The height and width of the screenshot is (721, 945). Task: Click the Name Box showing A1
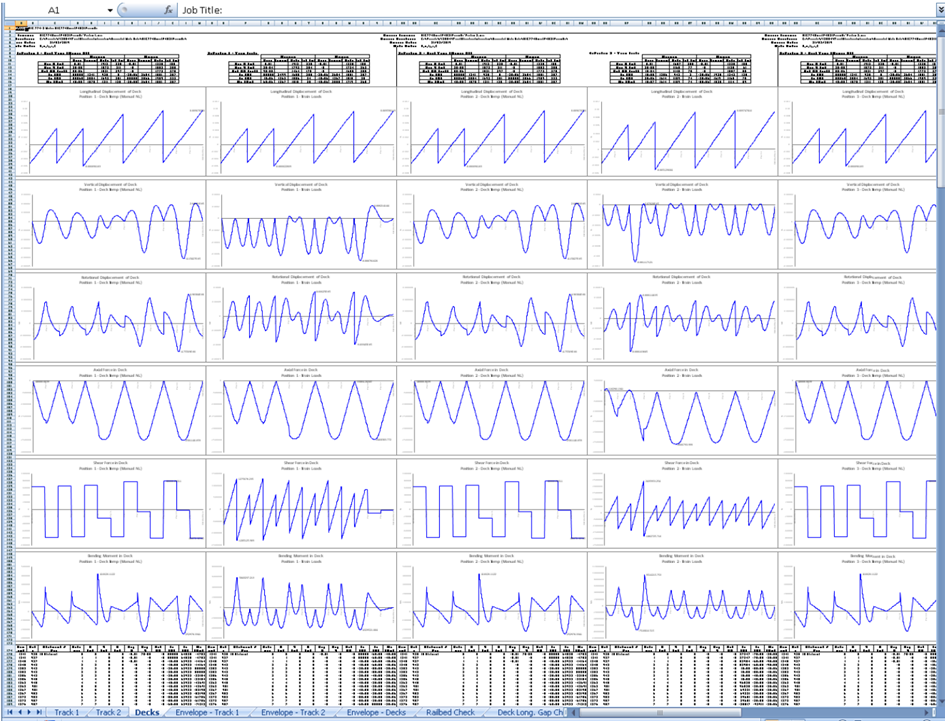pyautogui.click(x=60, y=10)
